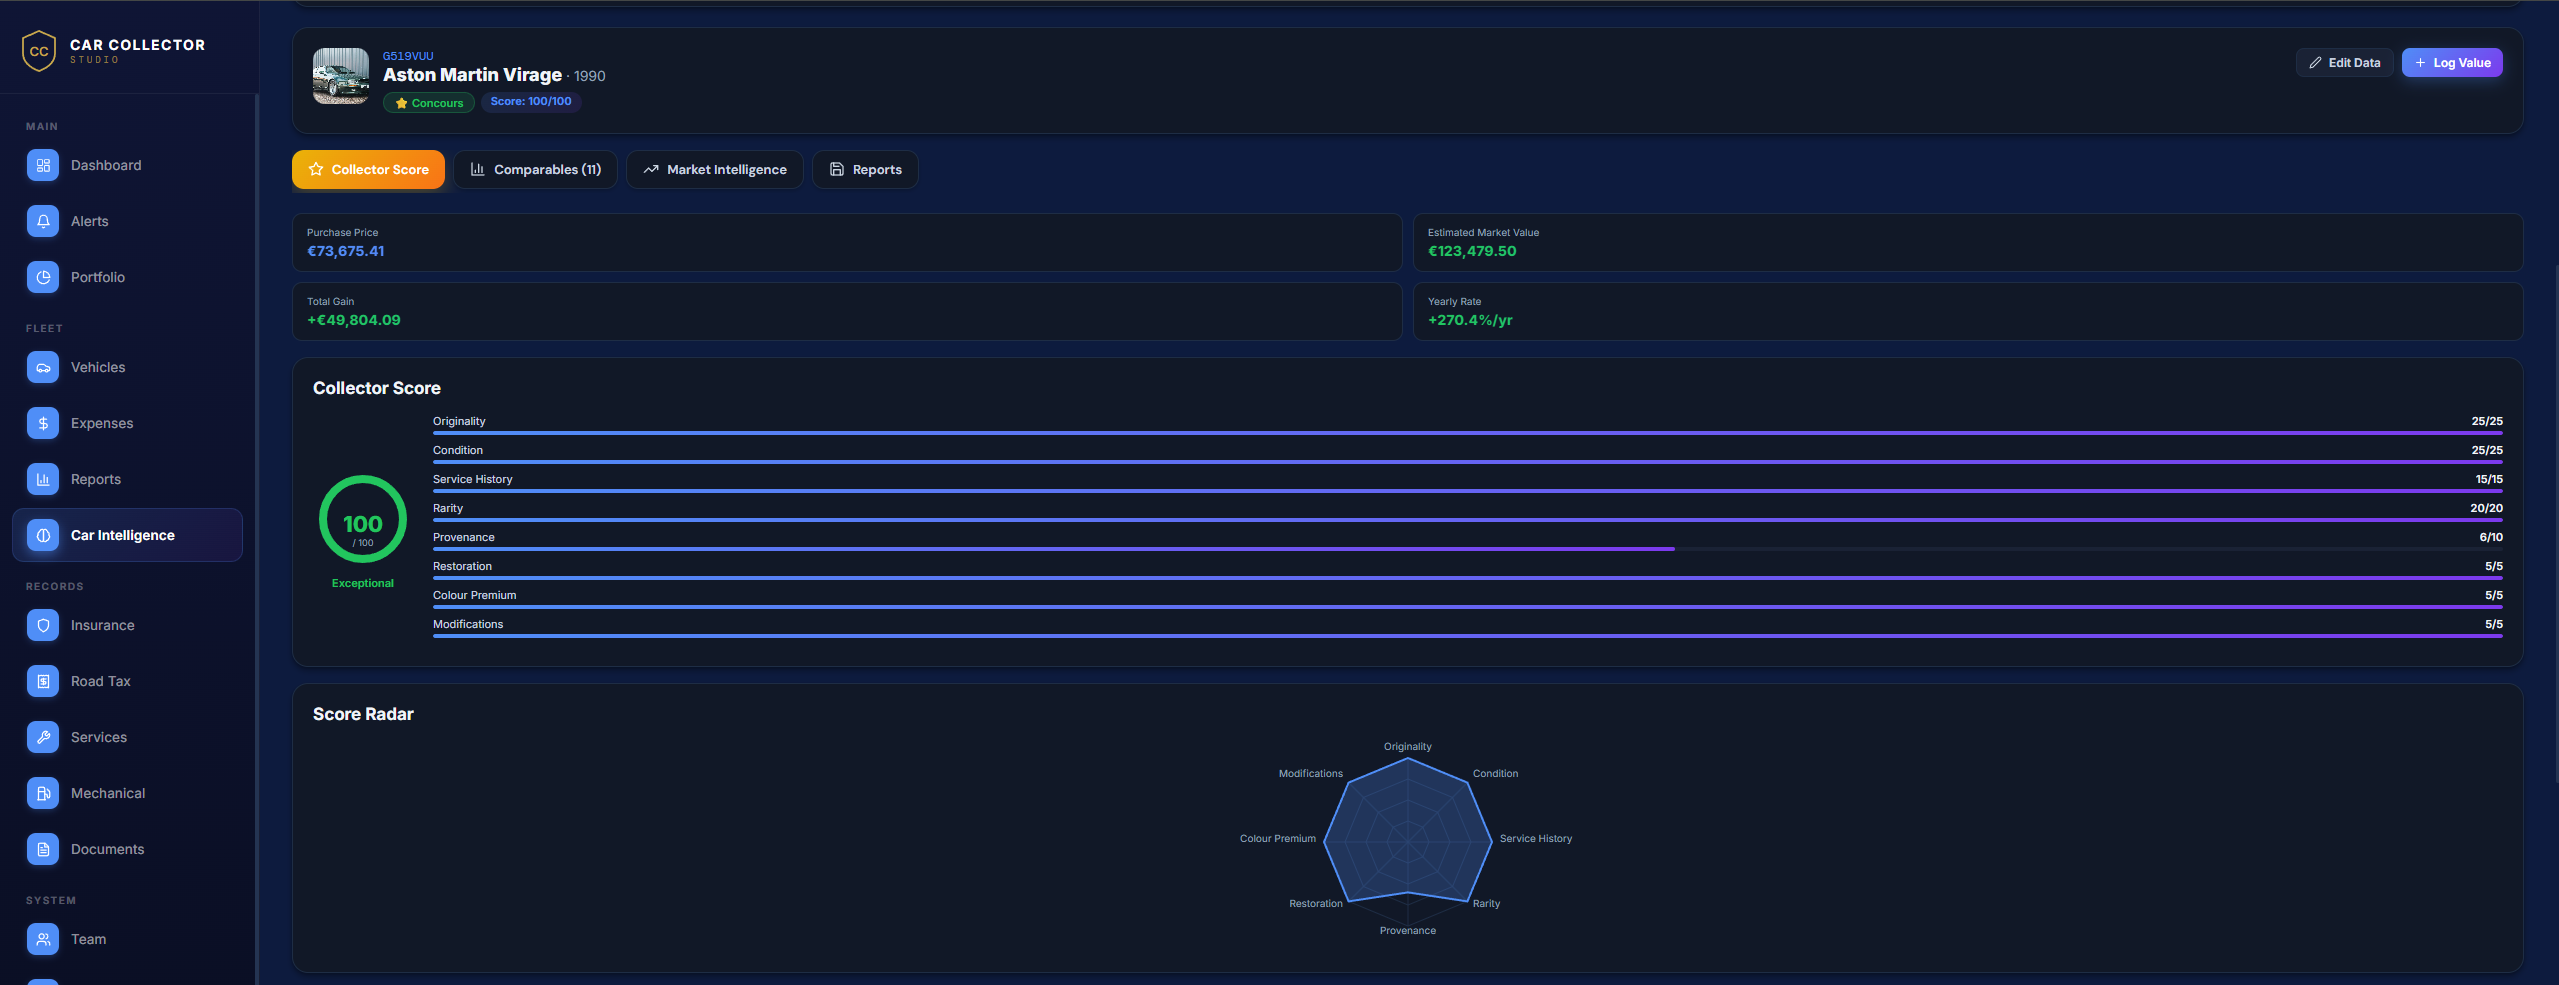Click the Vehicles car icon
The height and width of the screenshot is (985, 2559).
(43, 367)
